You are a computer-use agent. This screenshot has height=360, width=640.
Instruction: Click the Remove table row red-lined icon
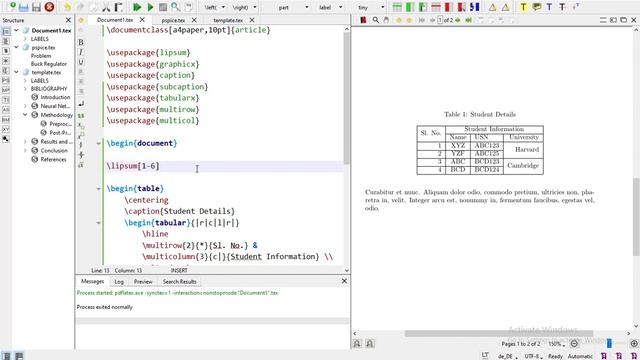pos(436,7)
